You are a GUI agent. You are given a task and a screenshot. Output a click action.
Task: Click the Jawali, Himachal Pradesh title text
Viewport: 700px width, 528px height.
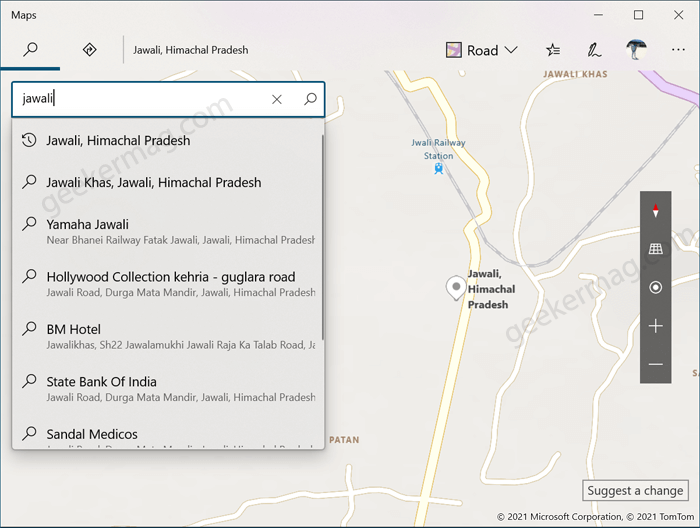pyautogui.click(x=191, y=50)
